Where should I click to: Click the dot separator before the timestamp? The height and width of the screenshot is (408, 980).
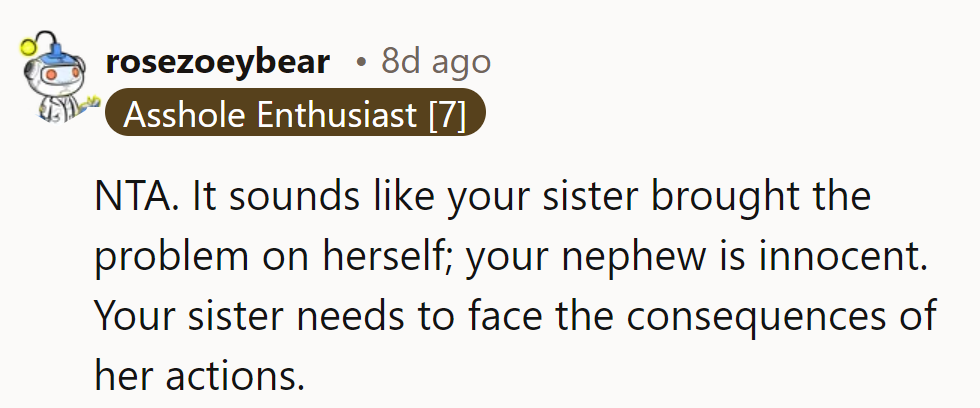point(361,63)
